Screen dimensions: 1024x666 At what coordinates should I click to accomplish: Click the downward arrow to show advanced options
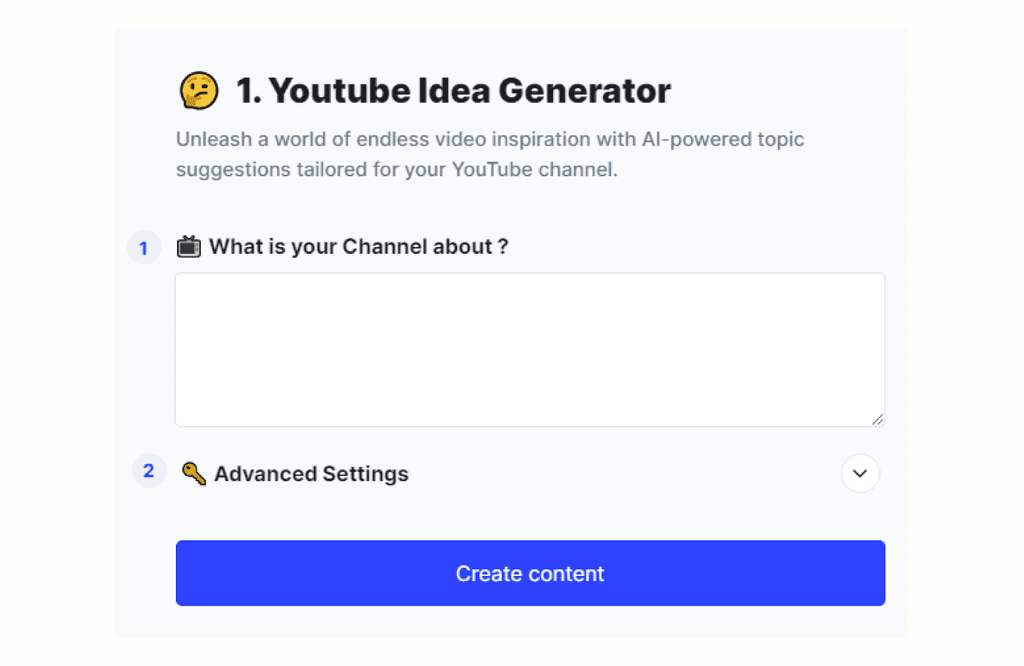860,473
